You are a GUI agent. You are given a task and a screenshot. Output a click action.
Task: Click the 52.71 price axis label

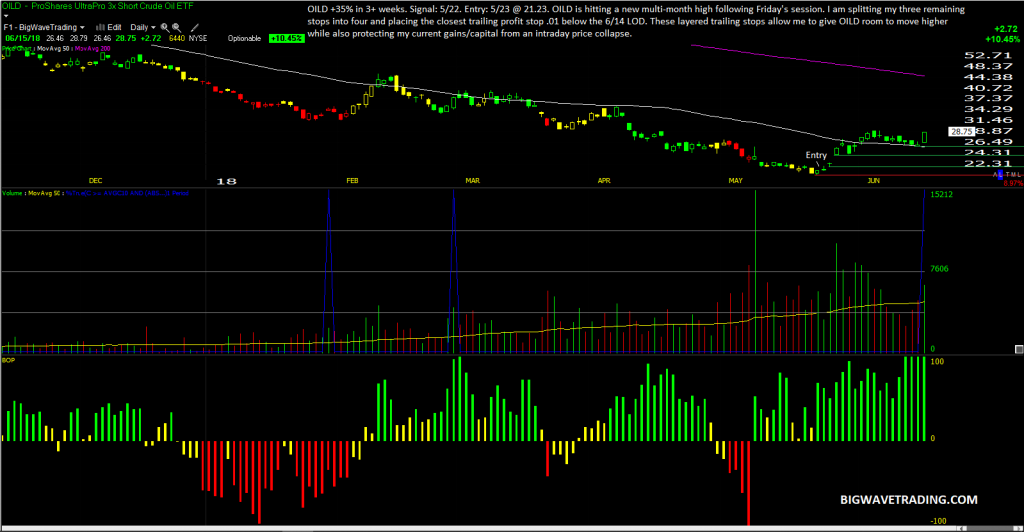pos(988,55)
